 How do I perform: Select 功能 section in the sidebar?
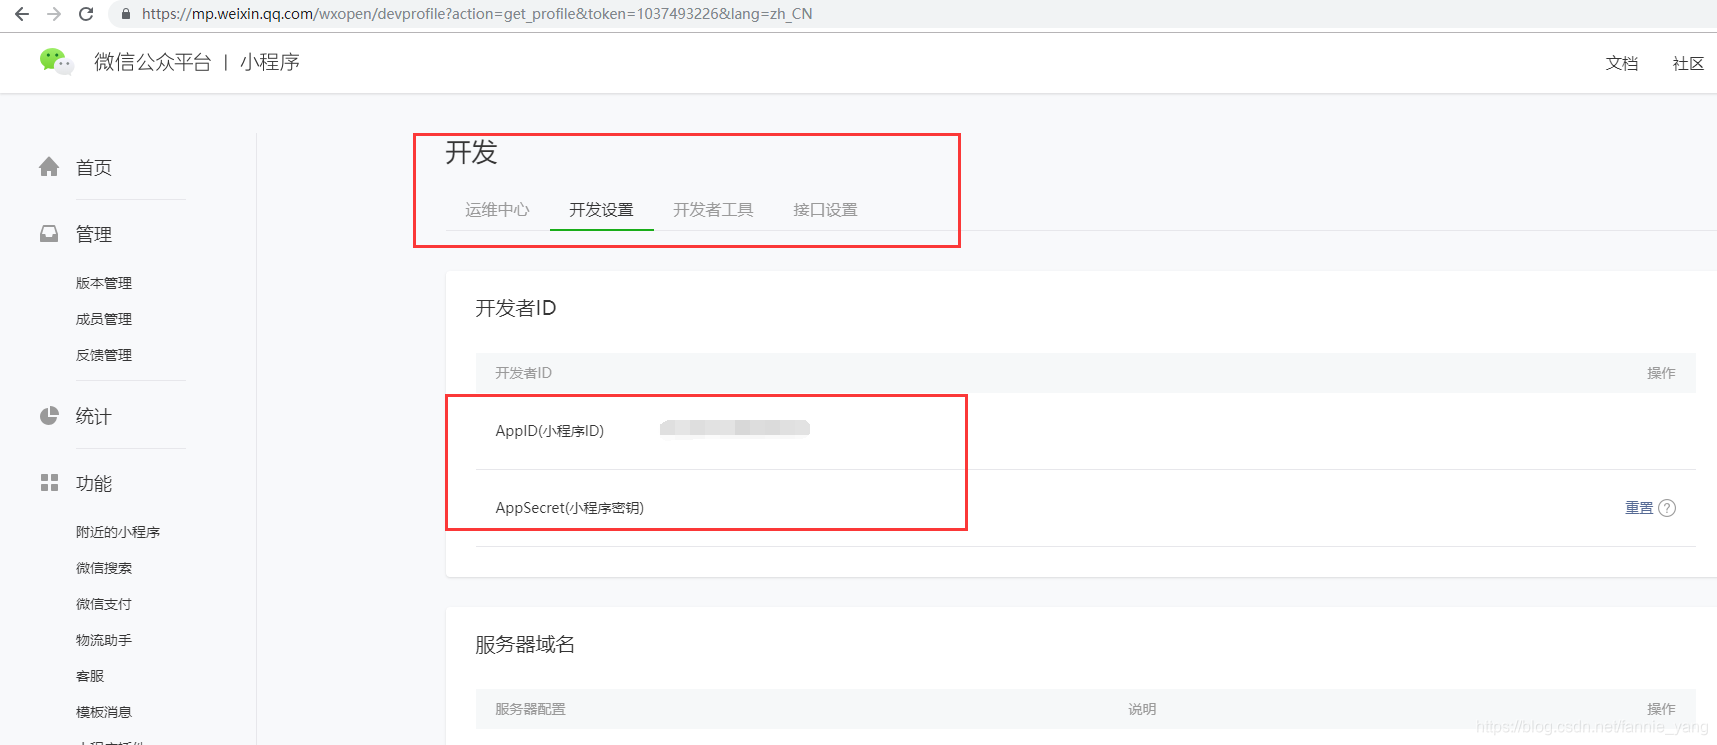(94, 484)
